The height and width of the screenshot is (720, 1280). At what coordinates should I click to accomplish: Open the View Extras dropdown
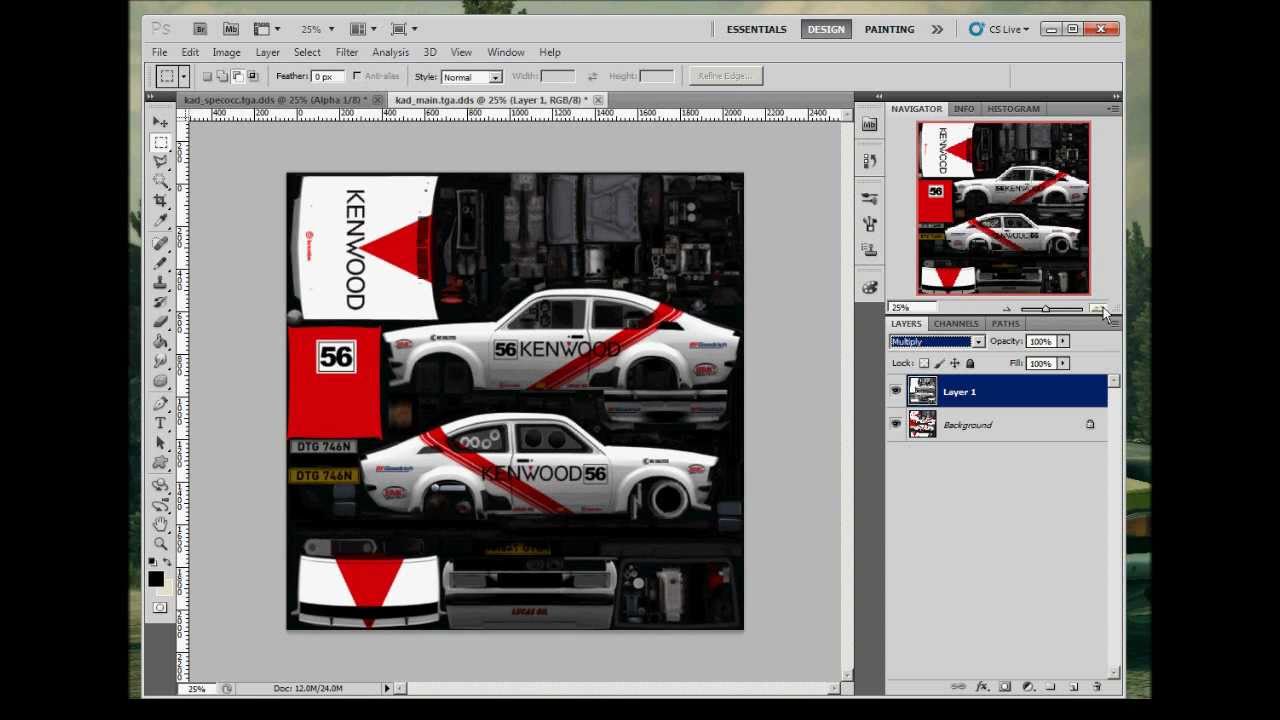[267, 29]
